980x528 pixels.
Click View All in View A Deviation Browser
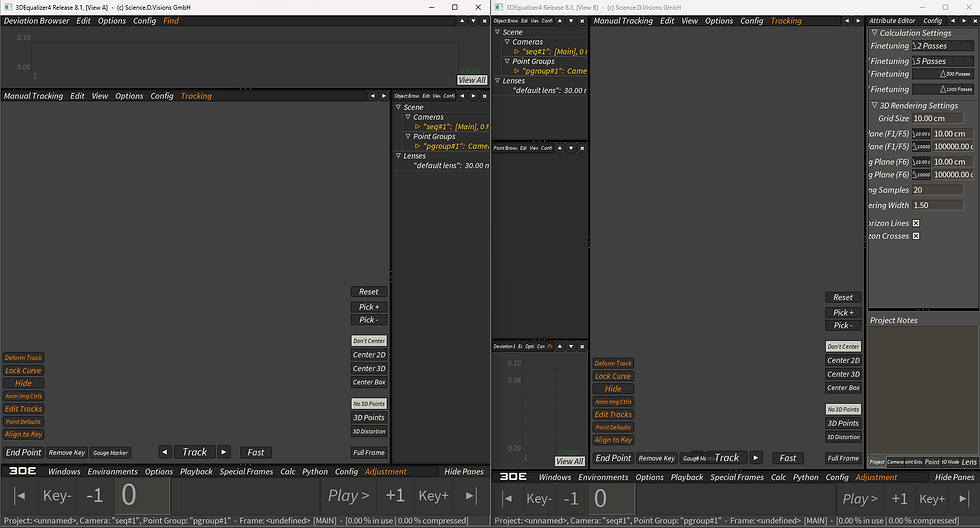(472, 80)
